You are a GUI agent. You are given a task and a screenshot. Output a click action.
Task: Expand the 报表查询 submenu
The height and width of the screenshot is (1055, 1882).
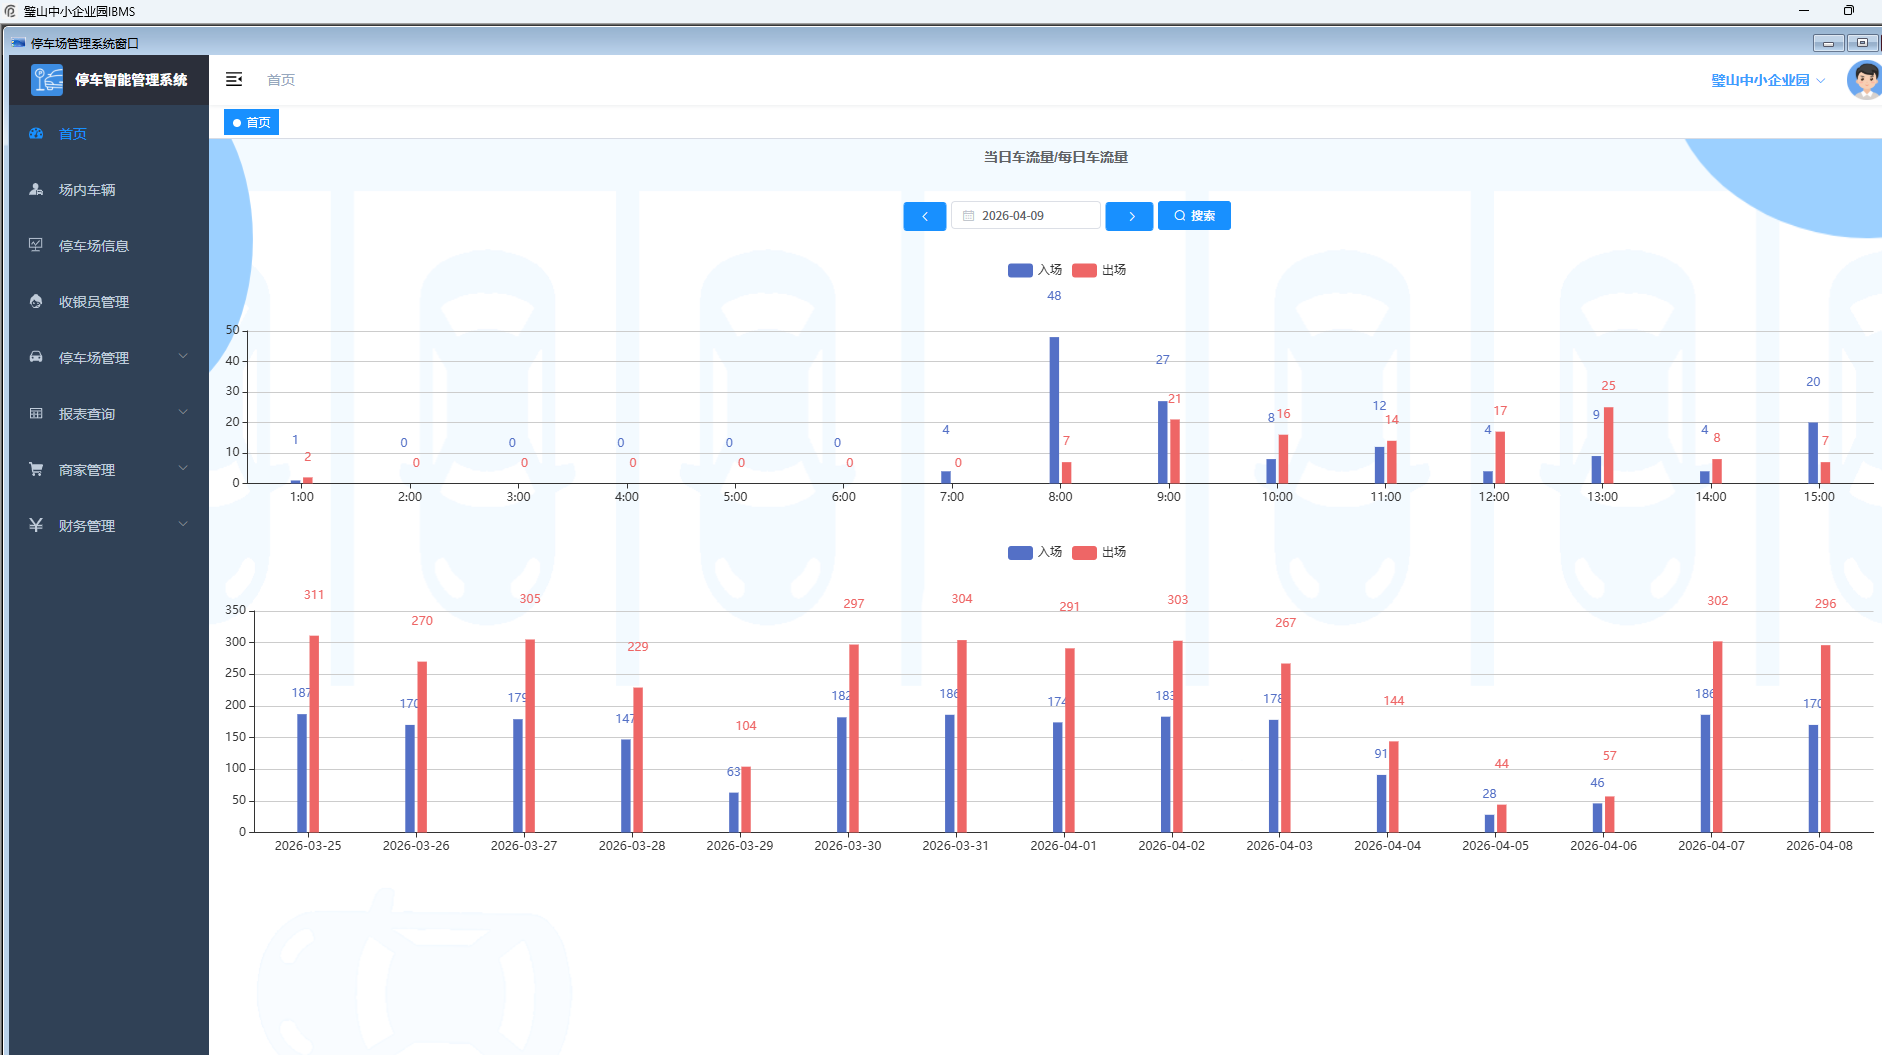183,412
